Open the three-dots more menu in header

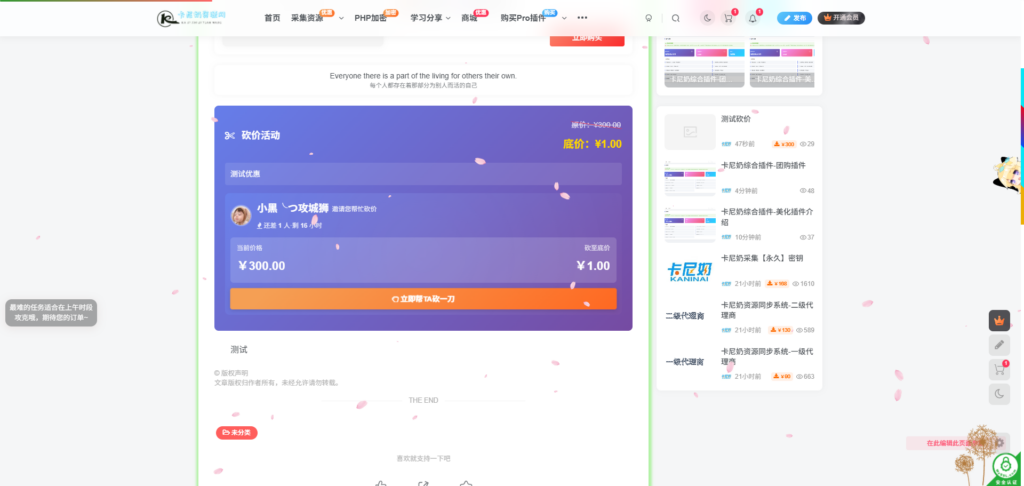coord(583,18)
